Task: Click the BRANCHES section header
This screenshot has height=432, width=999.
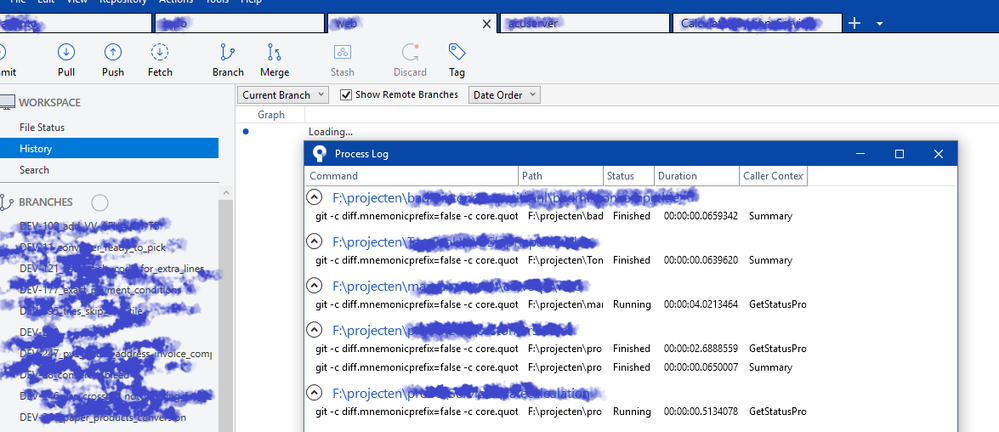Action: 46,202
